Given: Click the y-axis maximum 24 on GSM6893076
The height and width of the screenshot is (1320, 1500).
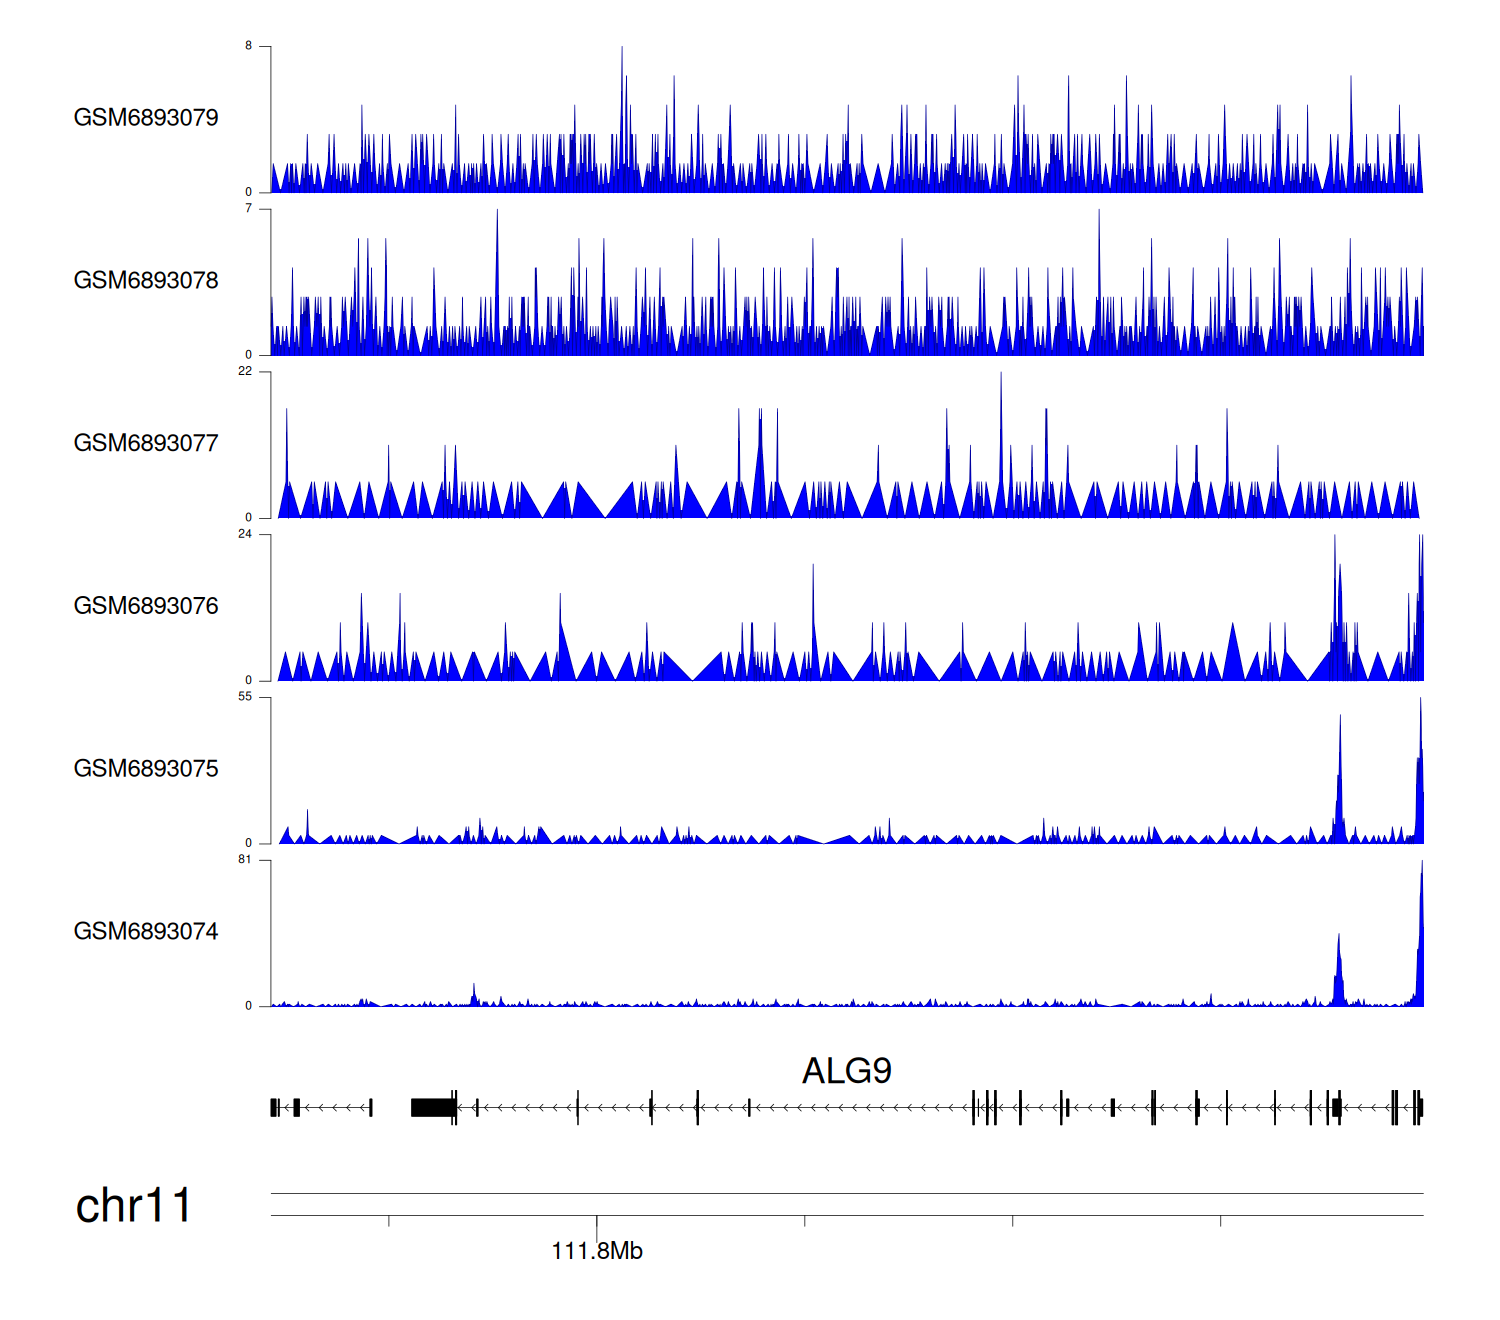Looking at the screenshot, I should point(245,534).
